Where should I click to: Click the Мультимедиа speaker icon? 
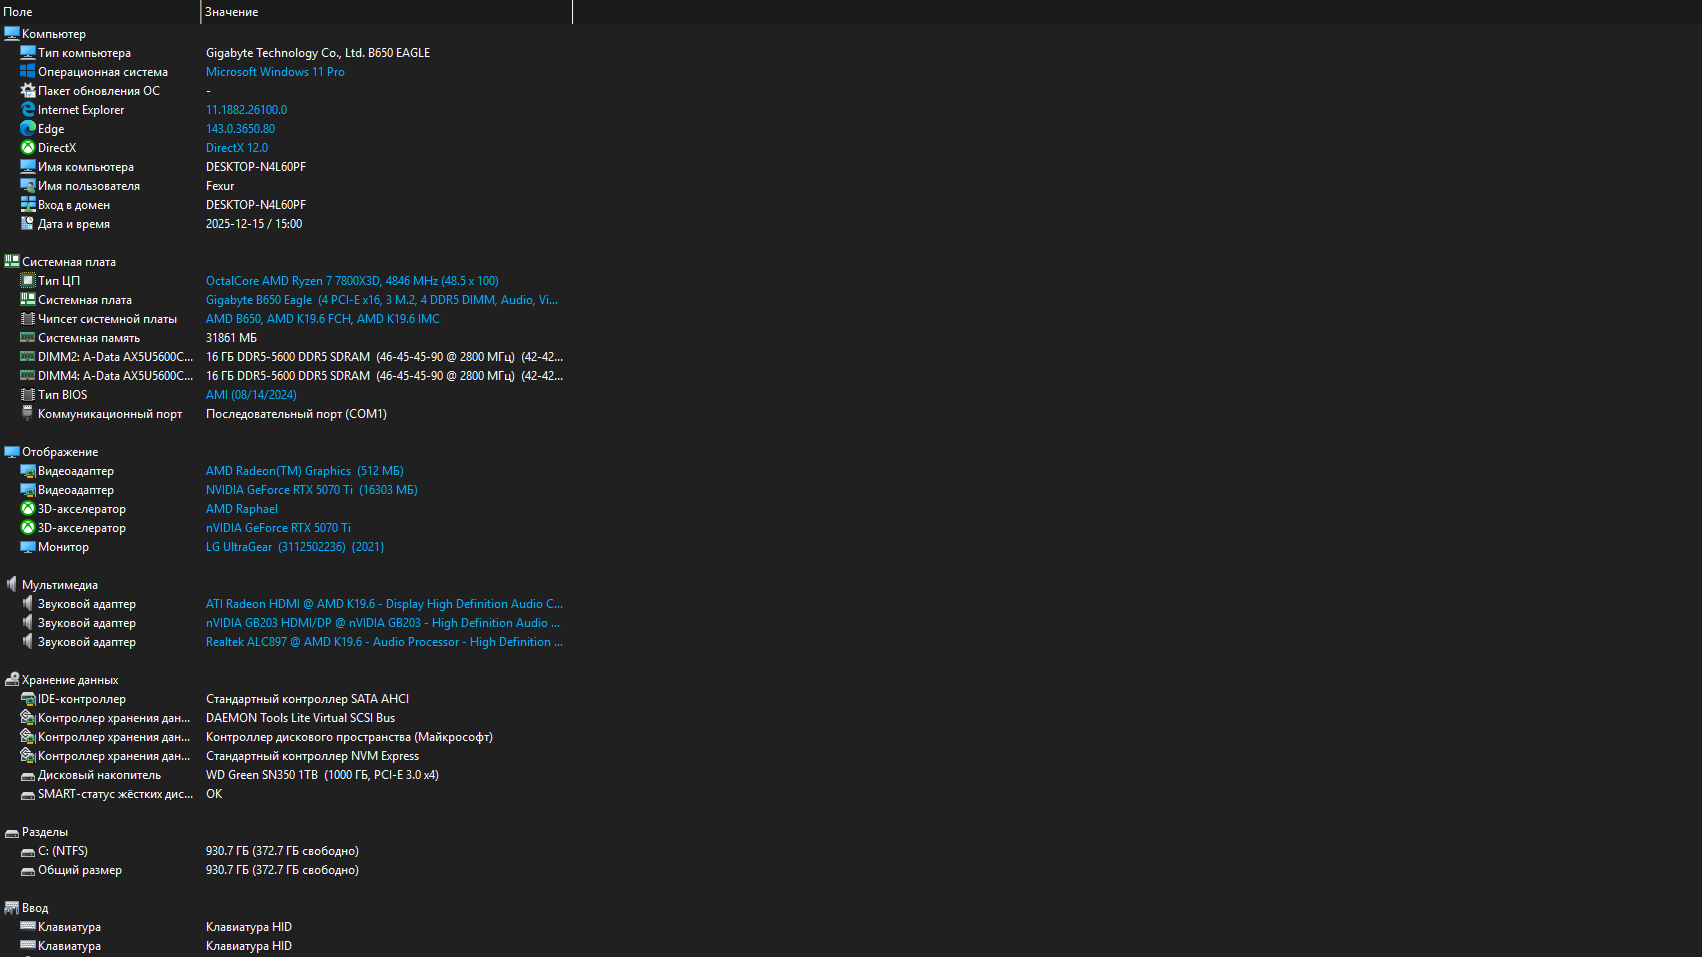click(x=12, y=585)
